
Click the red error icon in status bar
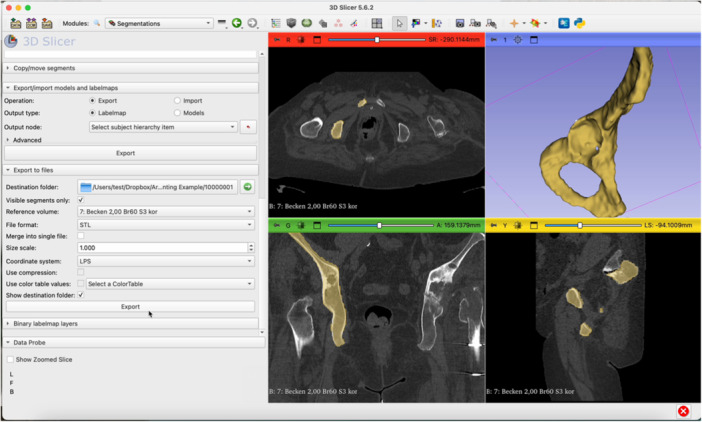(683, 411)
